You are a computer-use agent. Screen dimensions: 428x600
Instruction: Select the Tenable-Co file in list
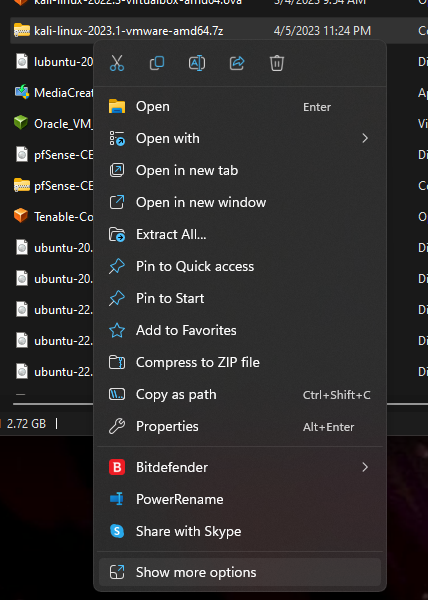(x=54, y=217)
